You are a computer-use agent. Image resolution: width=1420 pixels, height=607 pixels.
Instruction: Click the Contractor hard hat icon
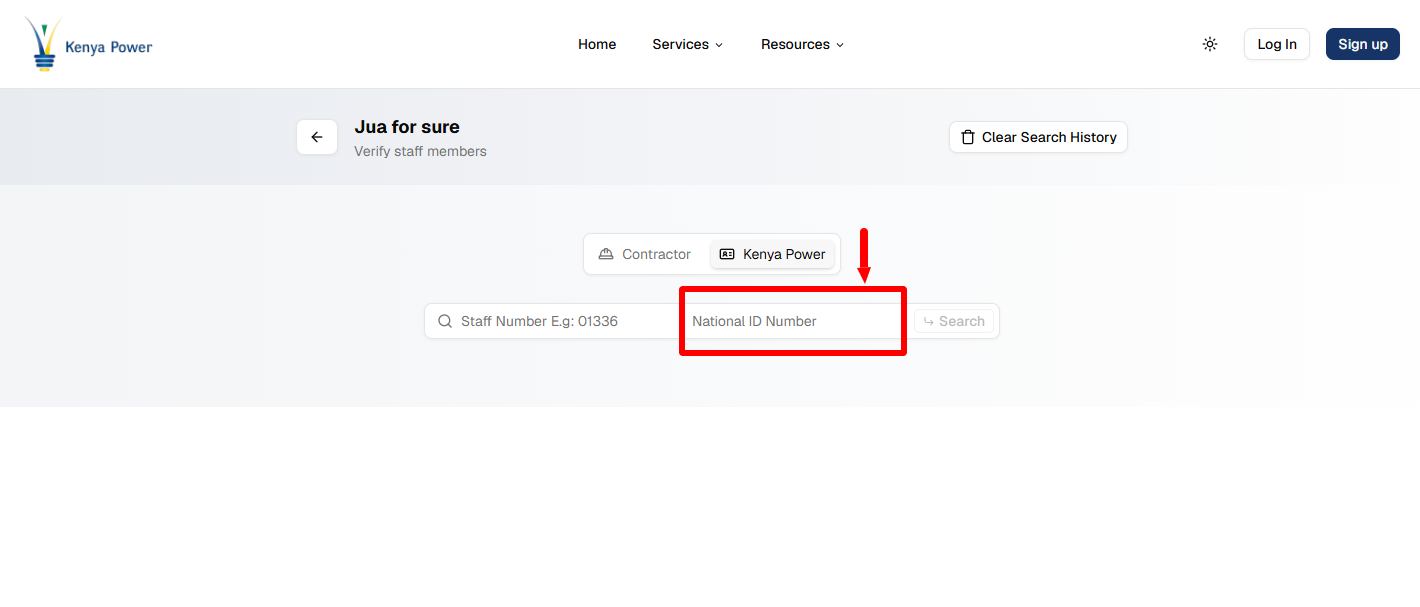click(x=606, y=254)
